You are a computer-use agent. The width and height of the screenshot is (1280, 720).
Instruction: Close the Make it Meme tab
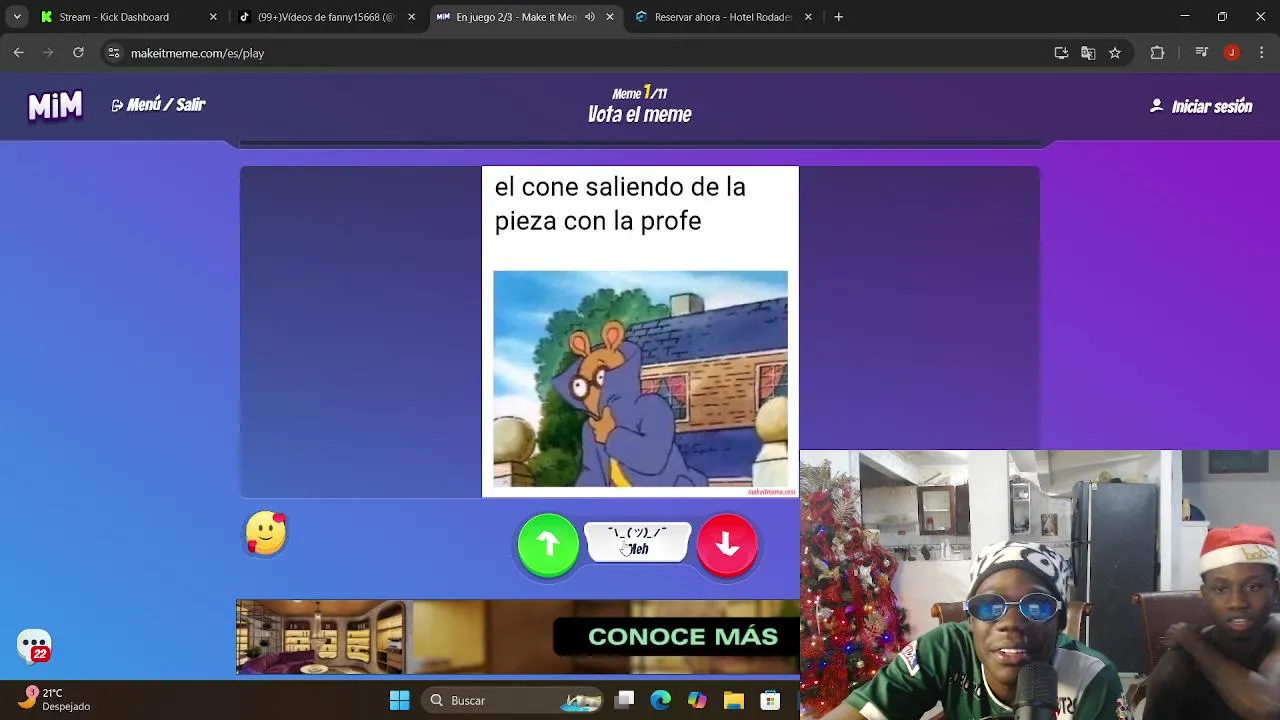pyautogui.click(x=609, y=17)
